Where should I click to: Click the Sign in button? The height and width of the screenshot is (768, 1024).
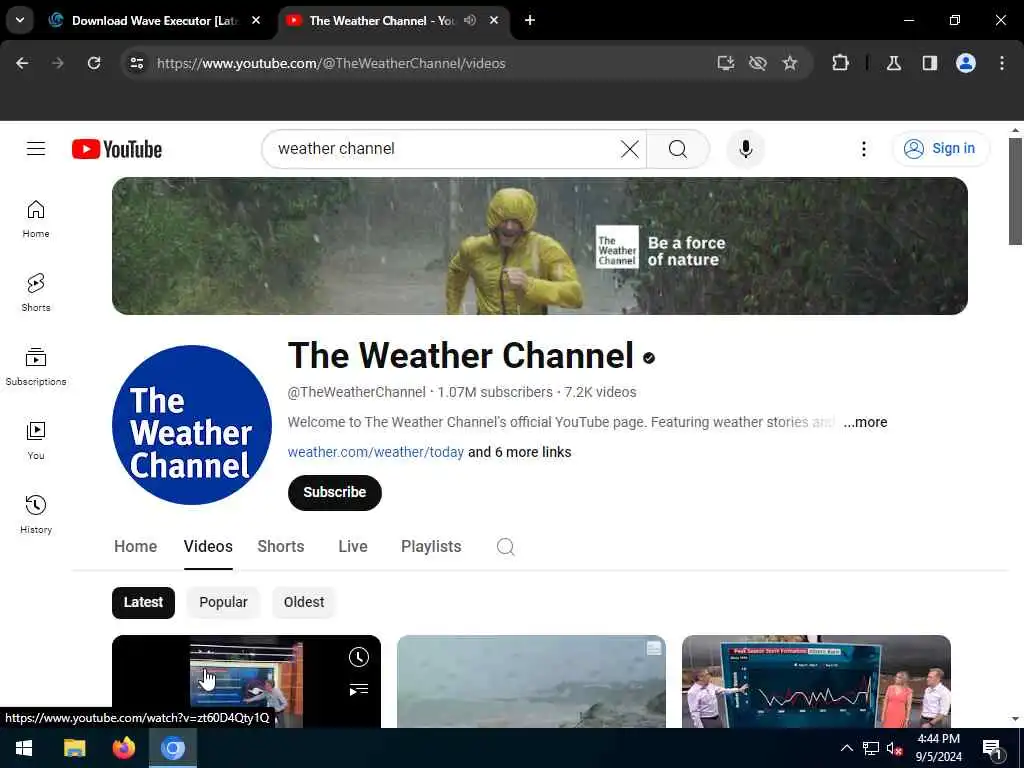(940, 149)
